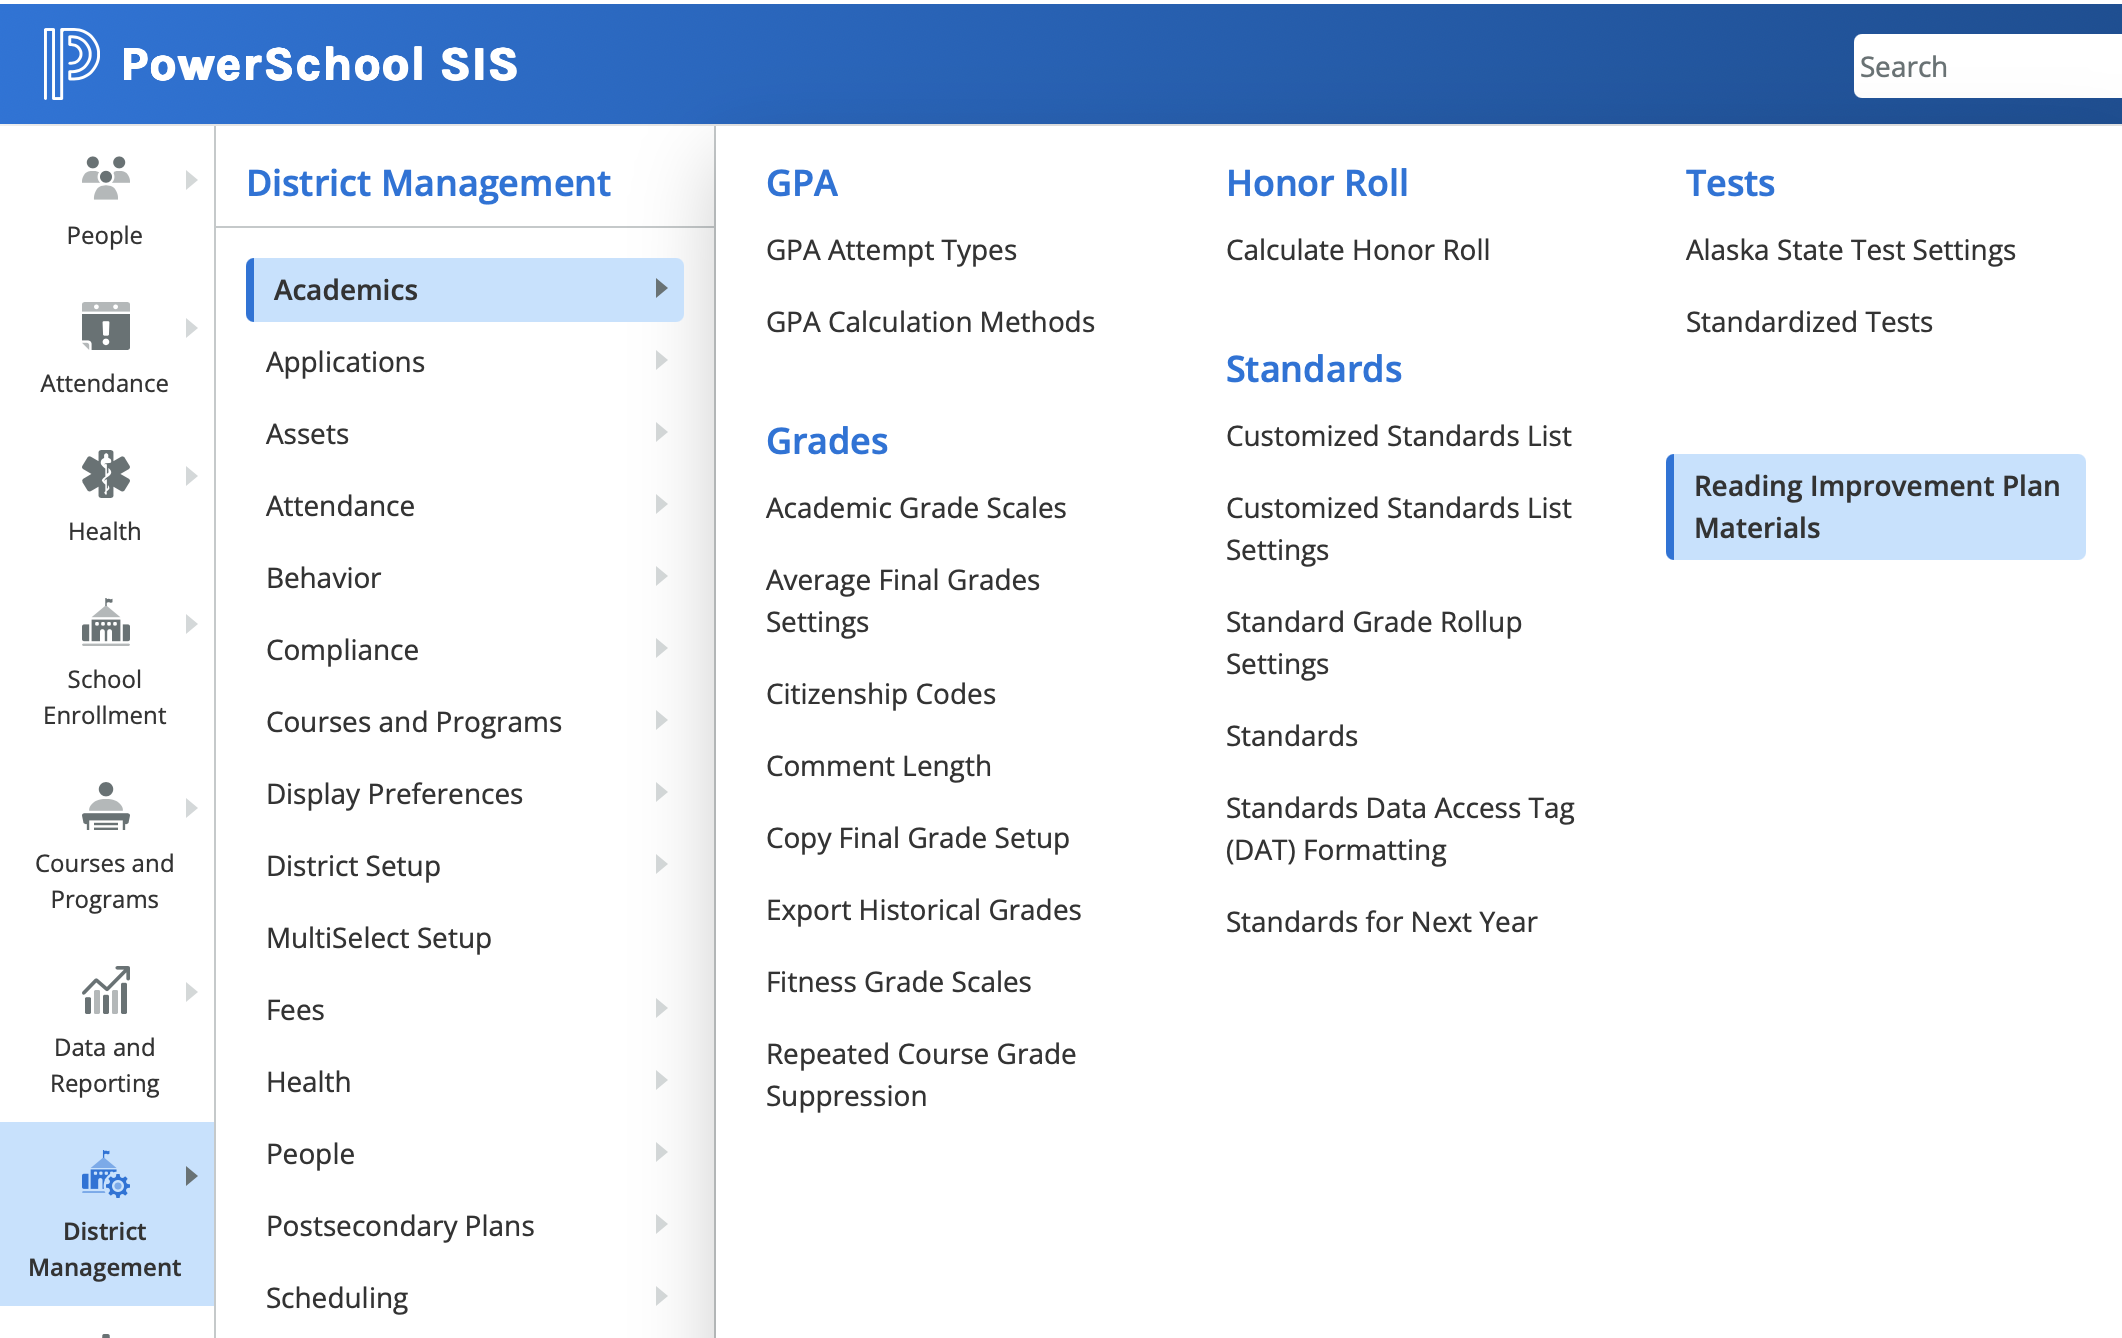Open the Courses and Programs sidebar icon
Screen dimensions: 2122x1338
click(x=105, y=810)
